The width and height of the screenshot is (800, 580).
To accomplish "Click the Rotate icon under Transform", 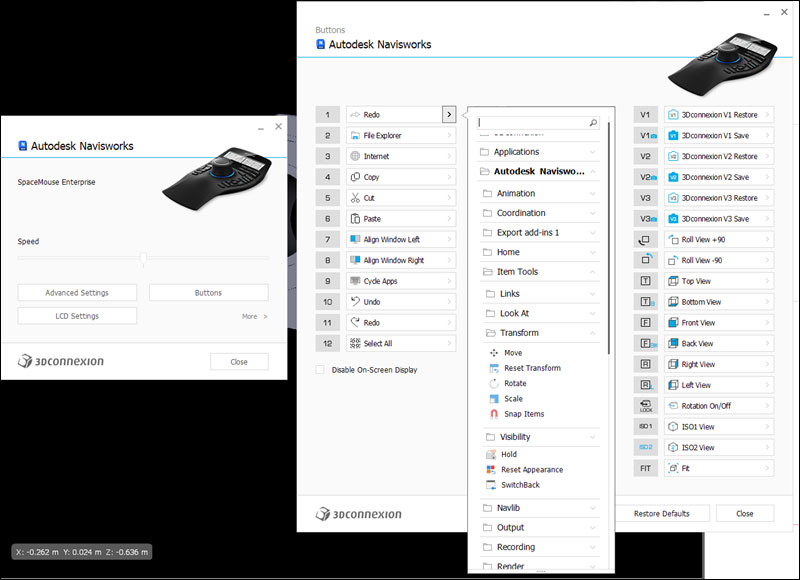I will [x=494, y=383].
